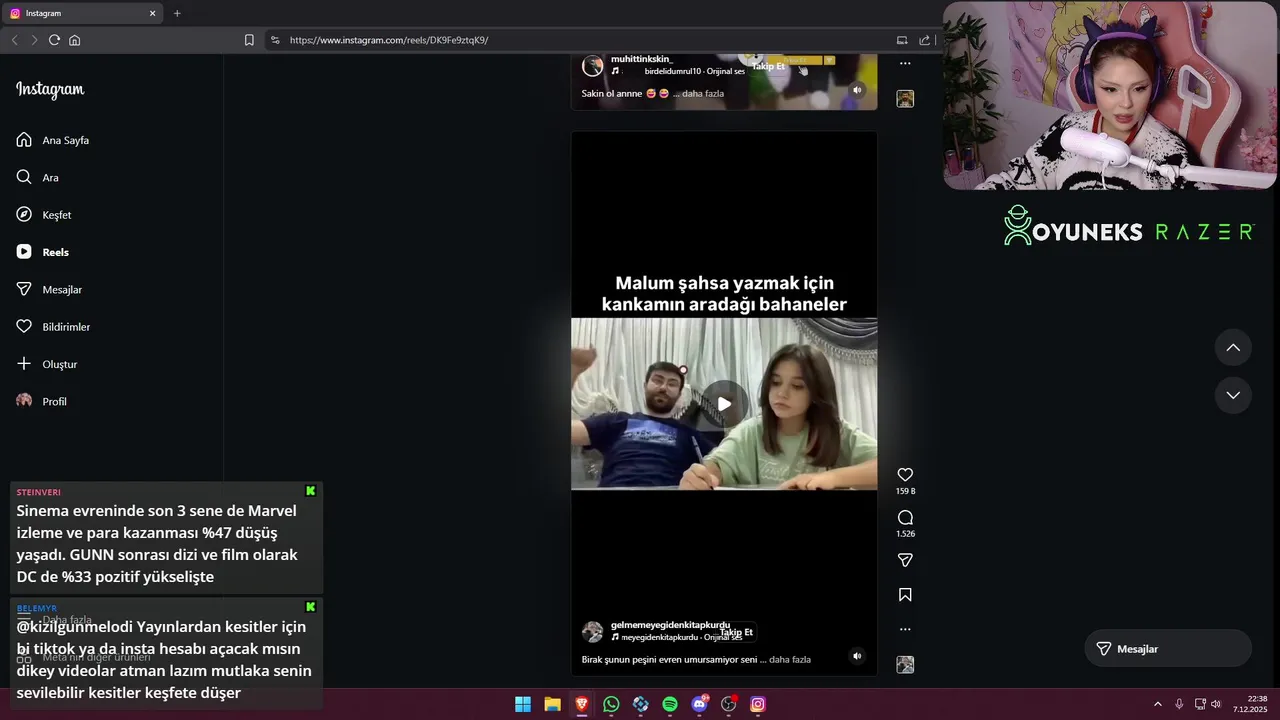This screenshot has height=720, width=1280.
Task: Open audio thumbnail of upper reel
Action: point(905,99)
